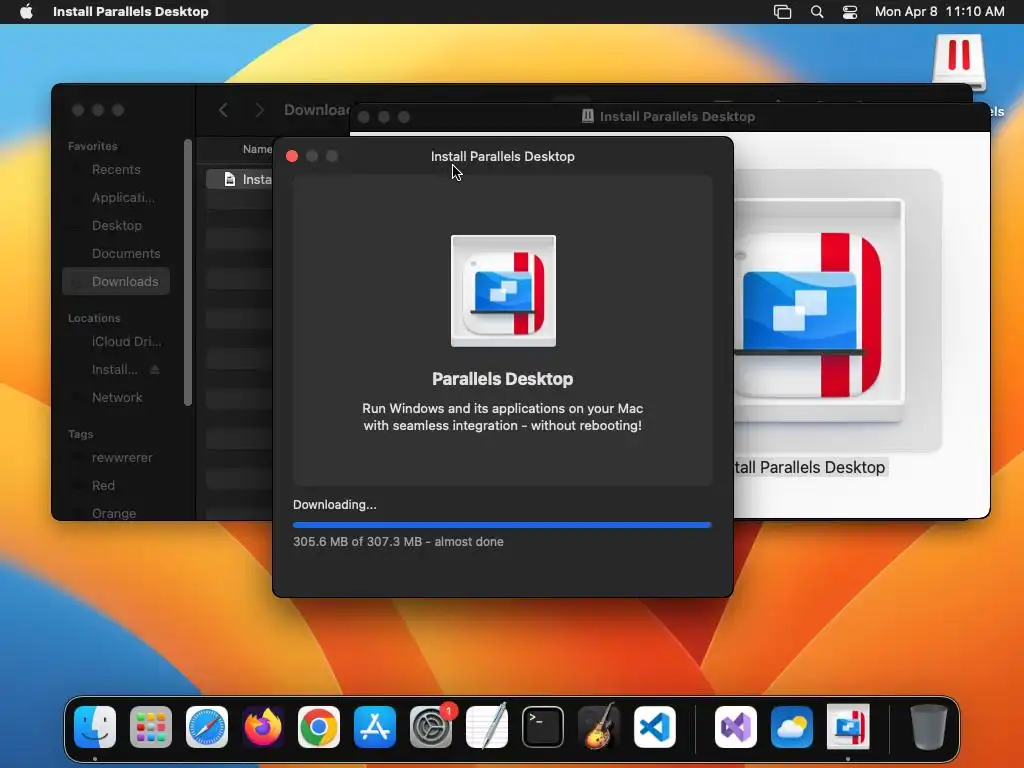Open the cloud weather app in dock
Screen dimensions: 1024x768
tap(792, 727)
